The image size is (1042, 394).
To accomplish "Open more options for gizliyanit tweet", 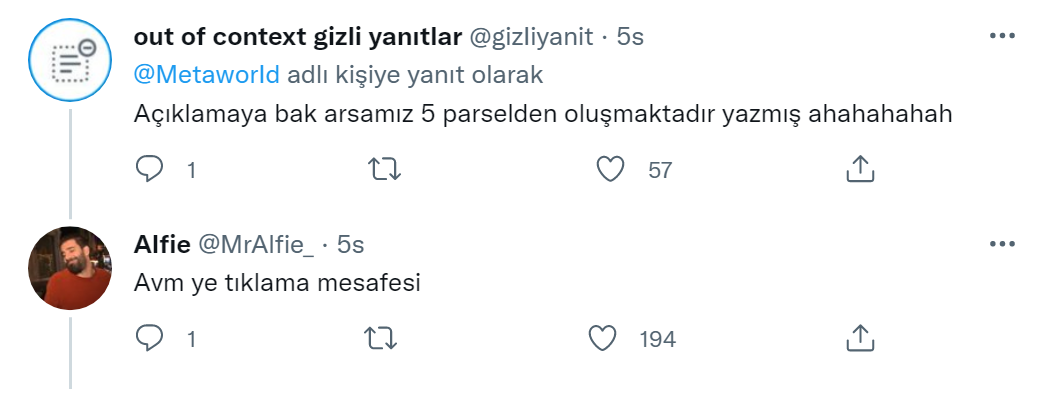I will 1002,36.
